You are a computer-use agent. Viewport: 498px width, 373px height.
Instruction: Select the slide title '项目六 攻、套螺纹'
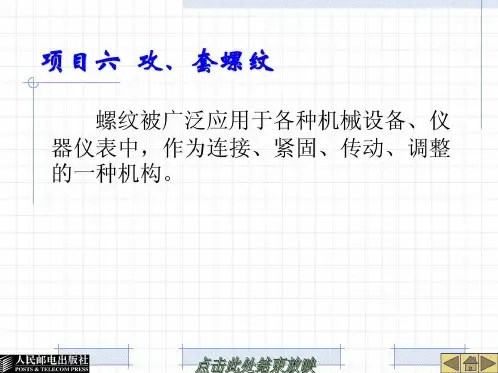tap(157, 61)
